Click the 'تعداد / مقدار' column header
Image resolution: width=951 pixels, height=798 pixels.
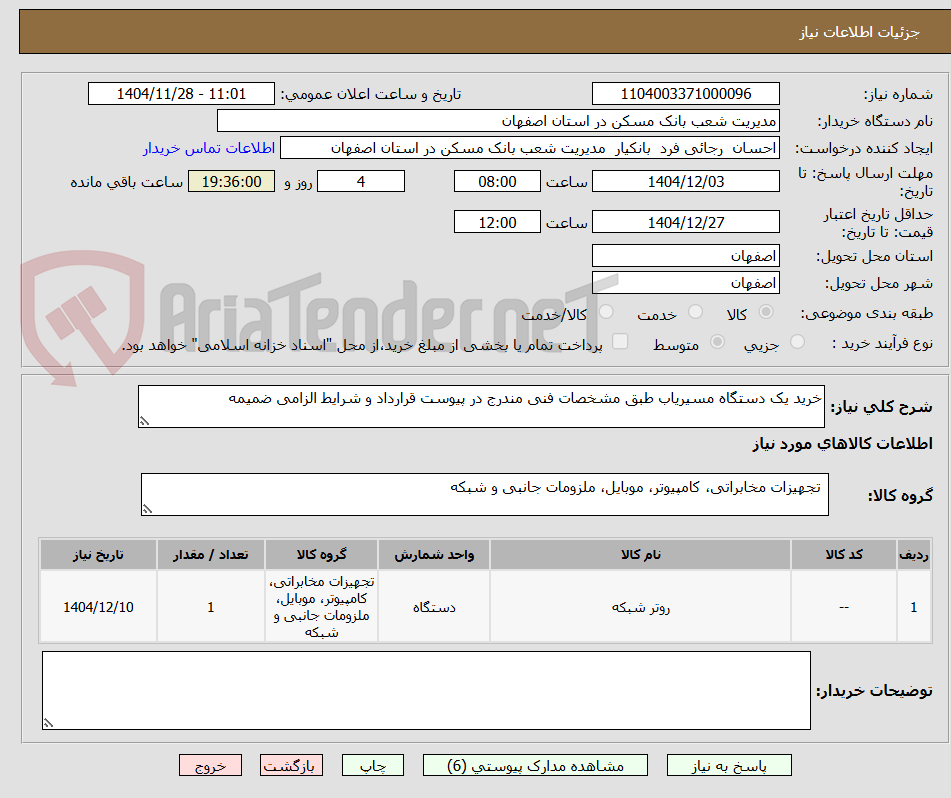click(210, 554)
